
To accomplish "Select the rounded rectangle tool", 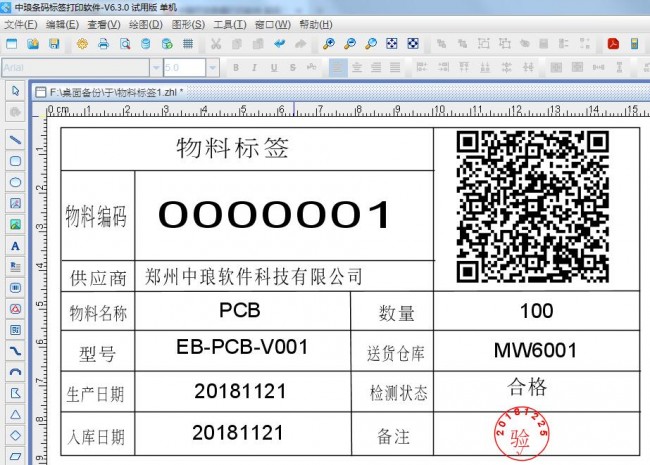I will click(x=15, y=161).
